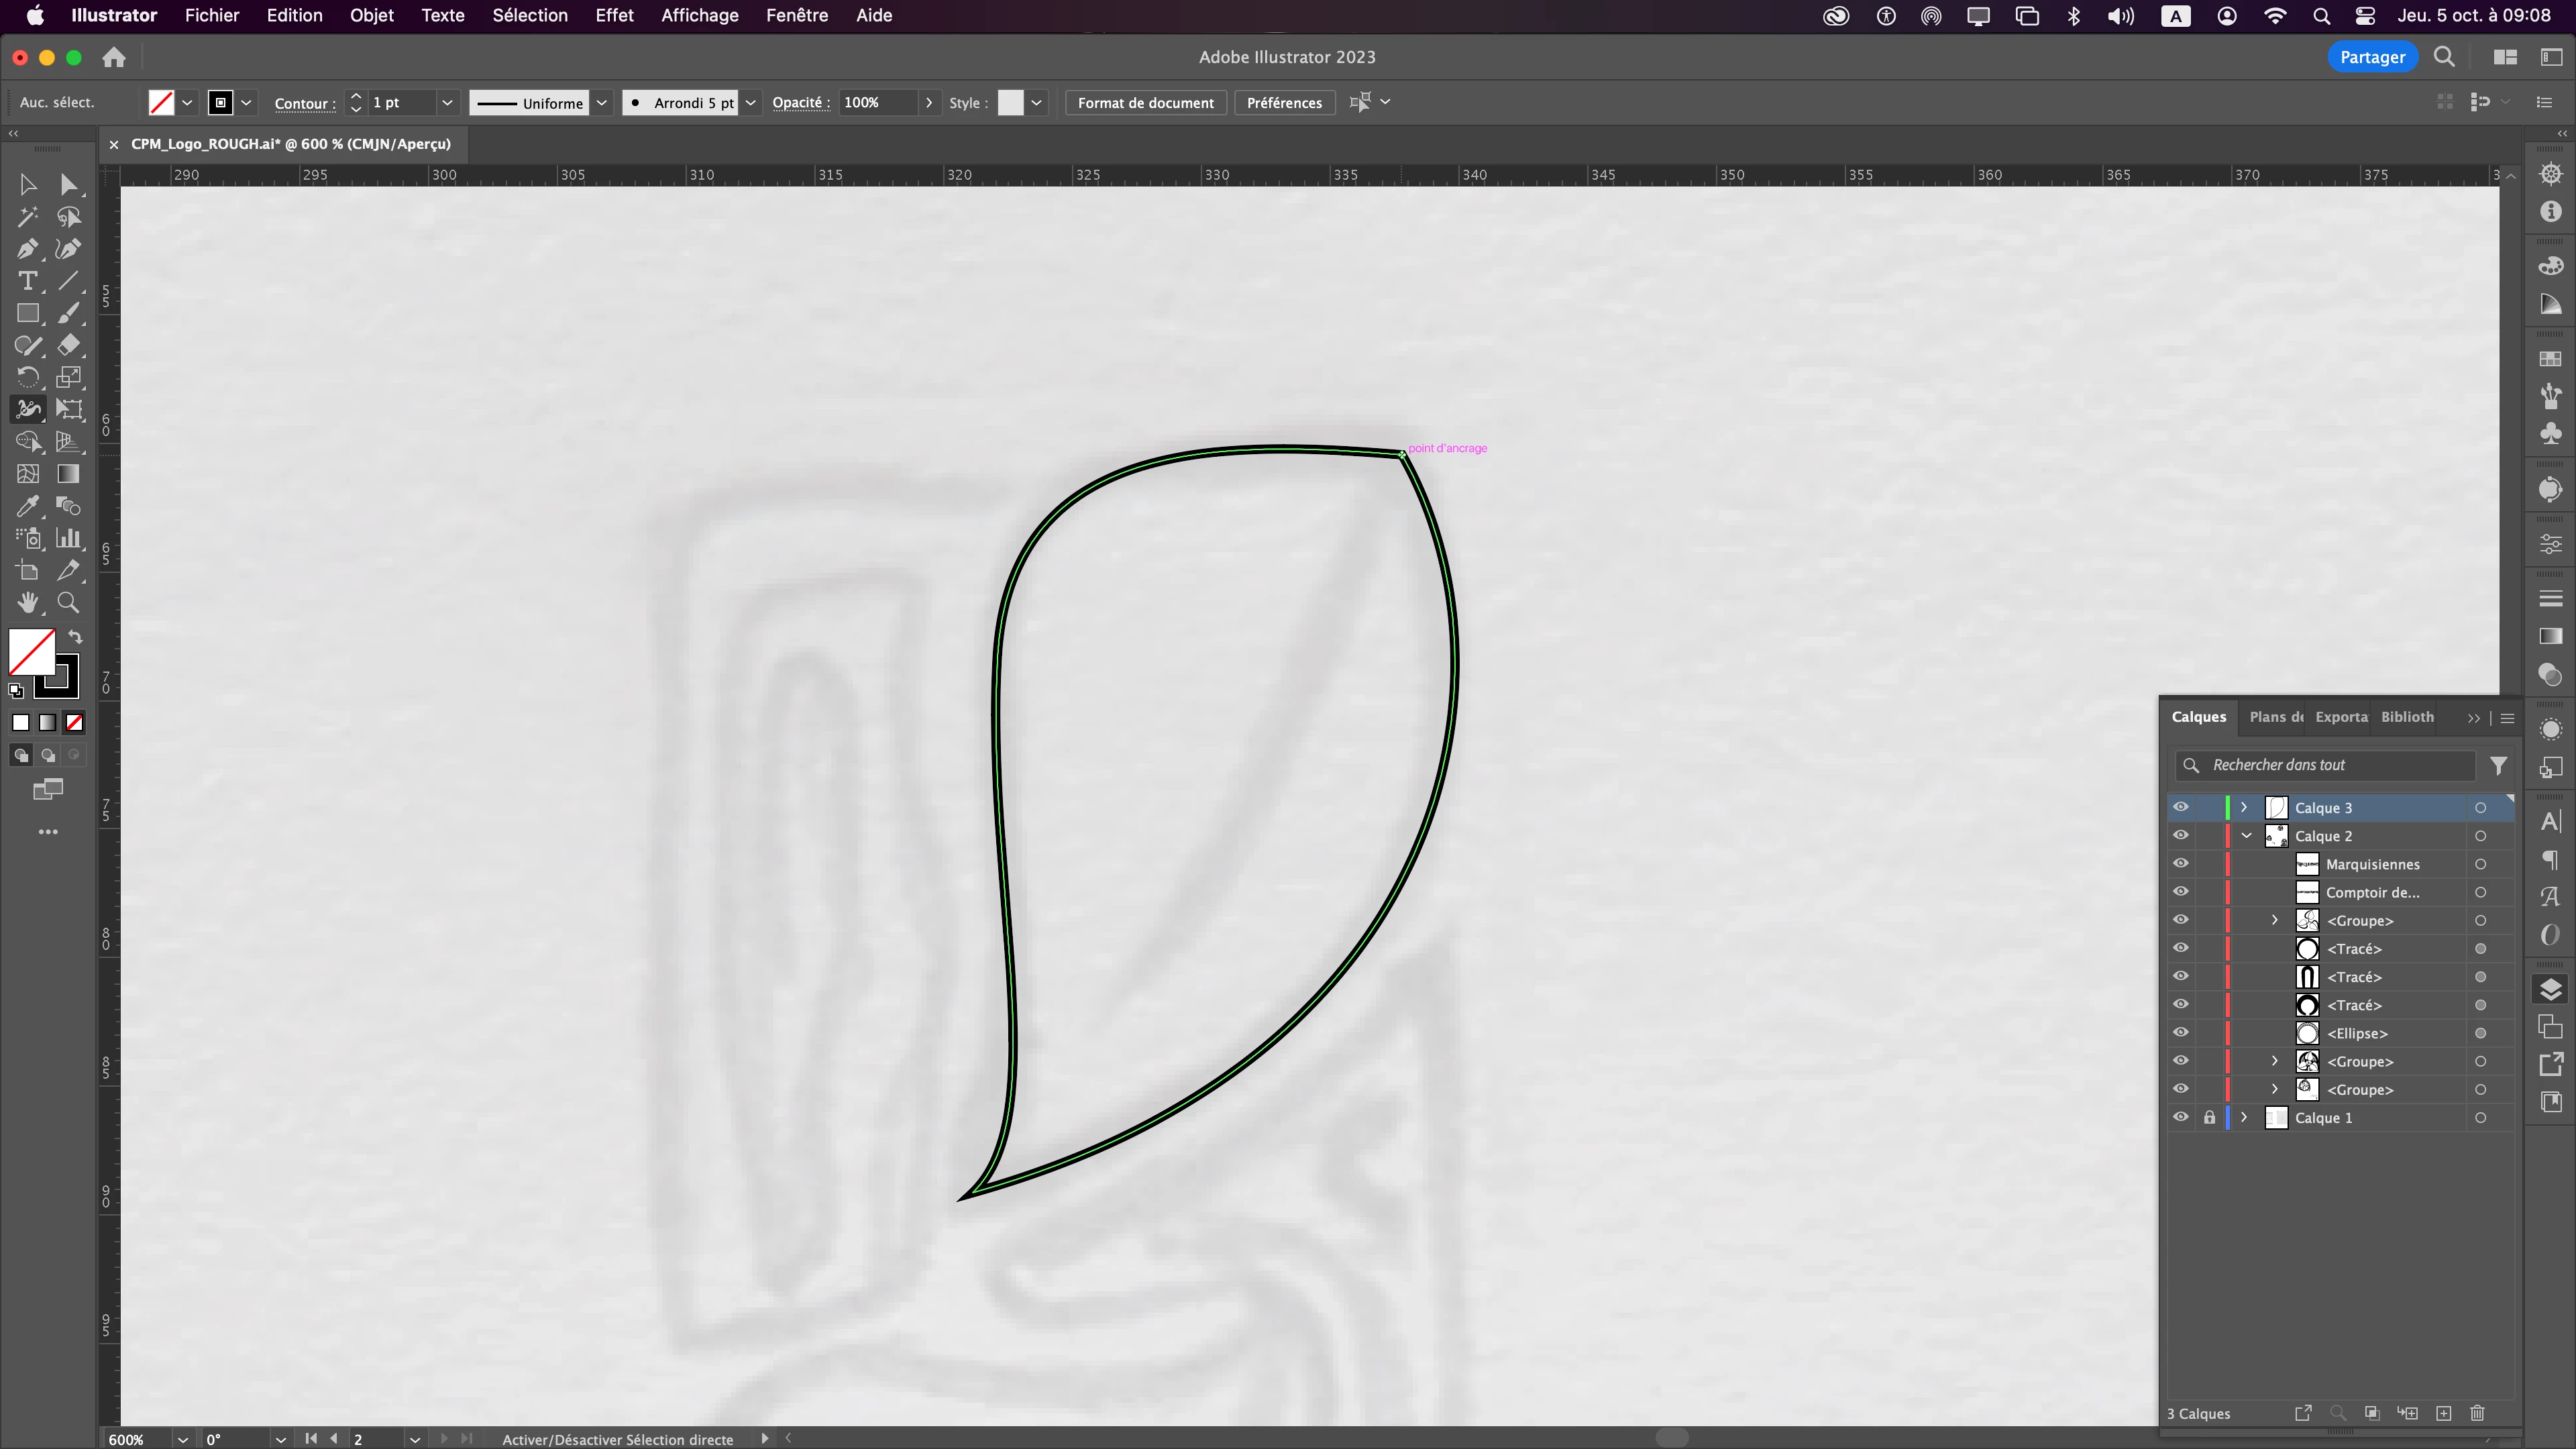Select the Type tool
This screenshot has height=1449, width=2576.
point(27,281)
